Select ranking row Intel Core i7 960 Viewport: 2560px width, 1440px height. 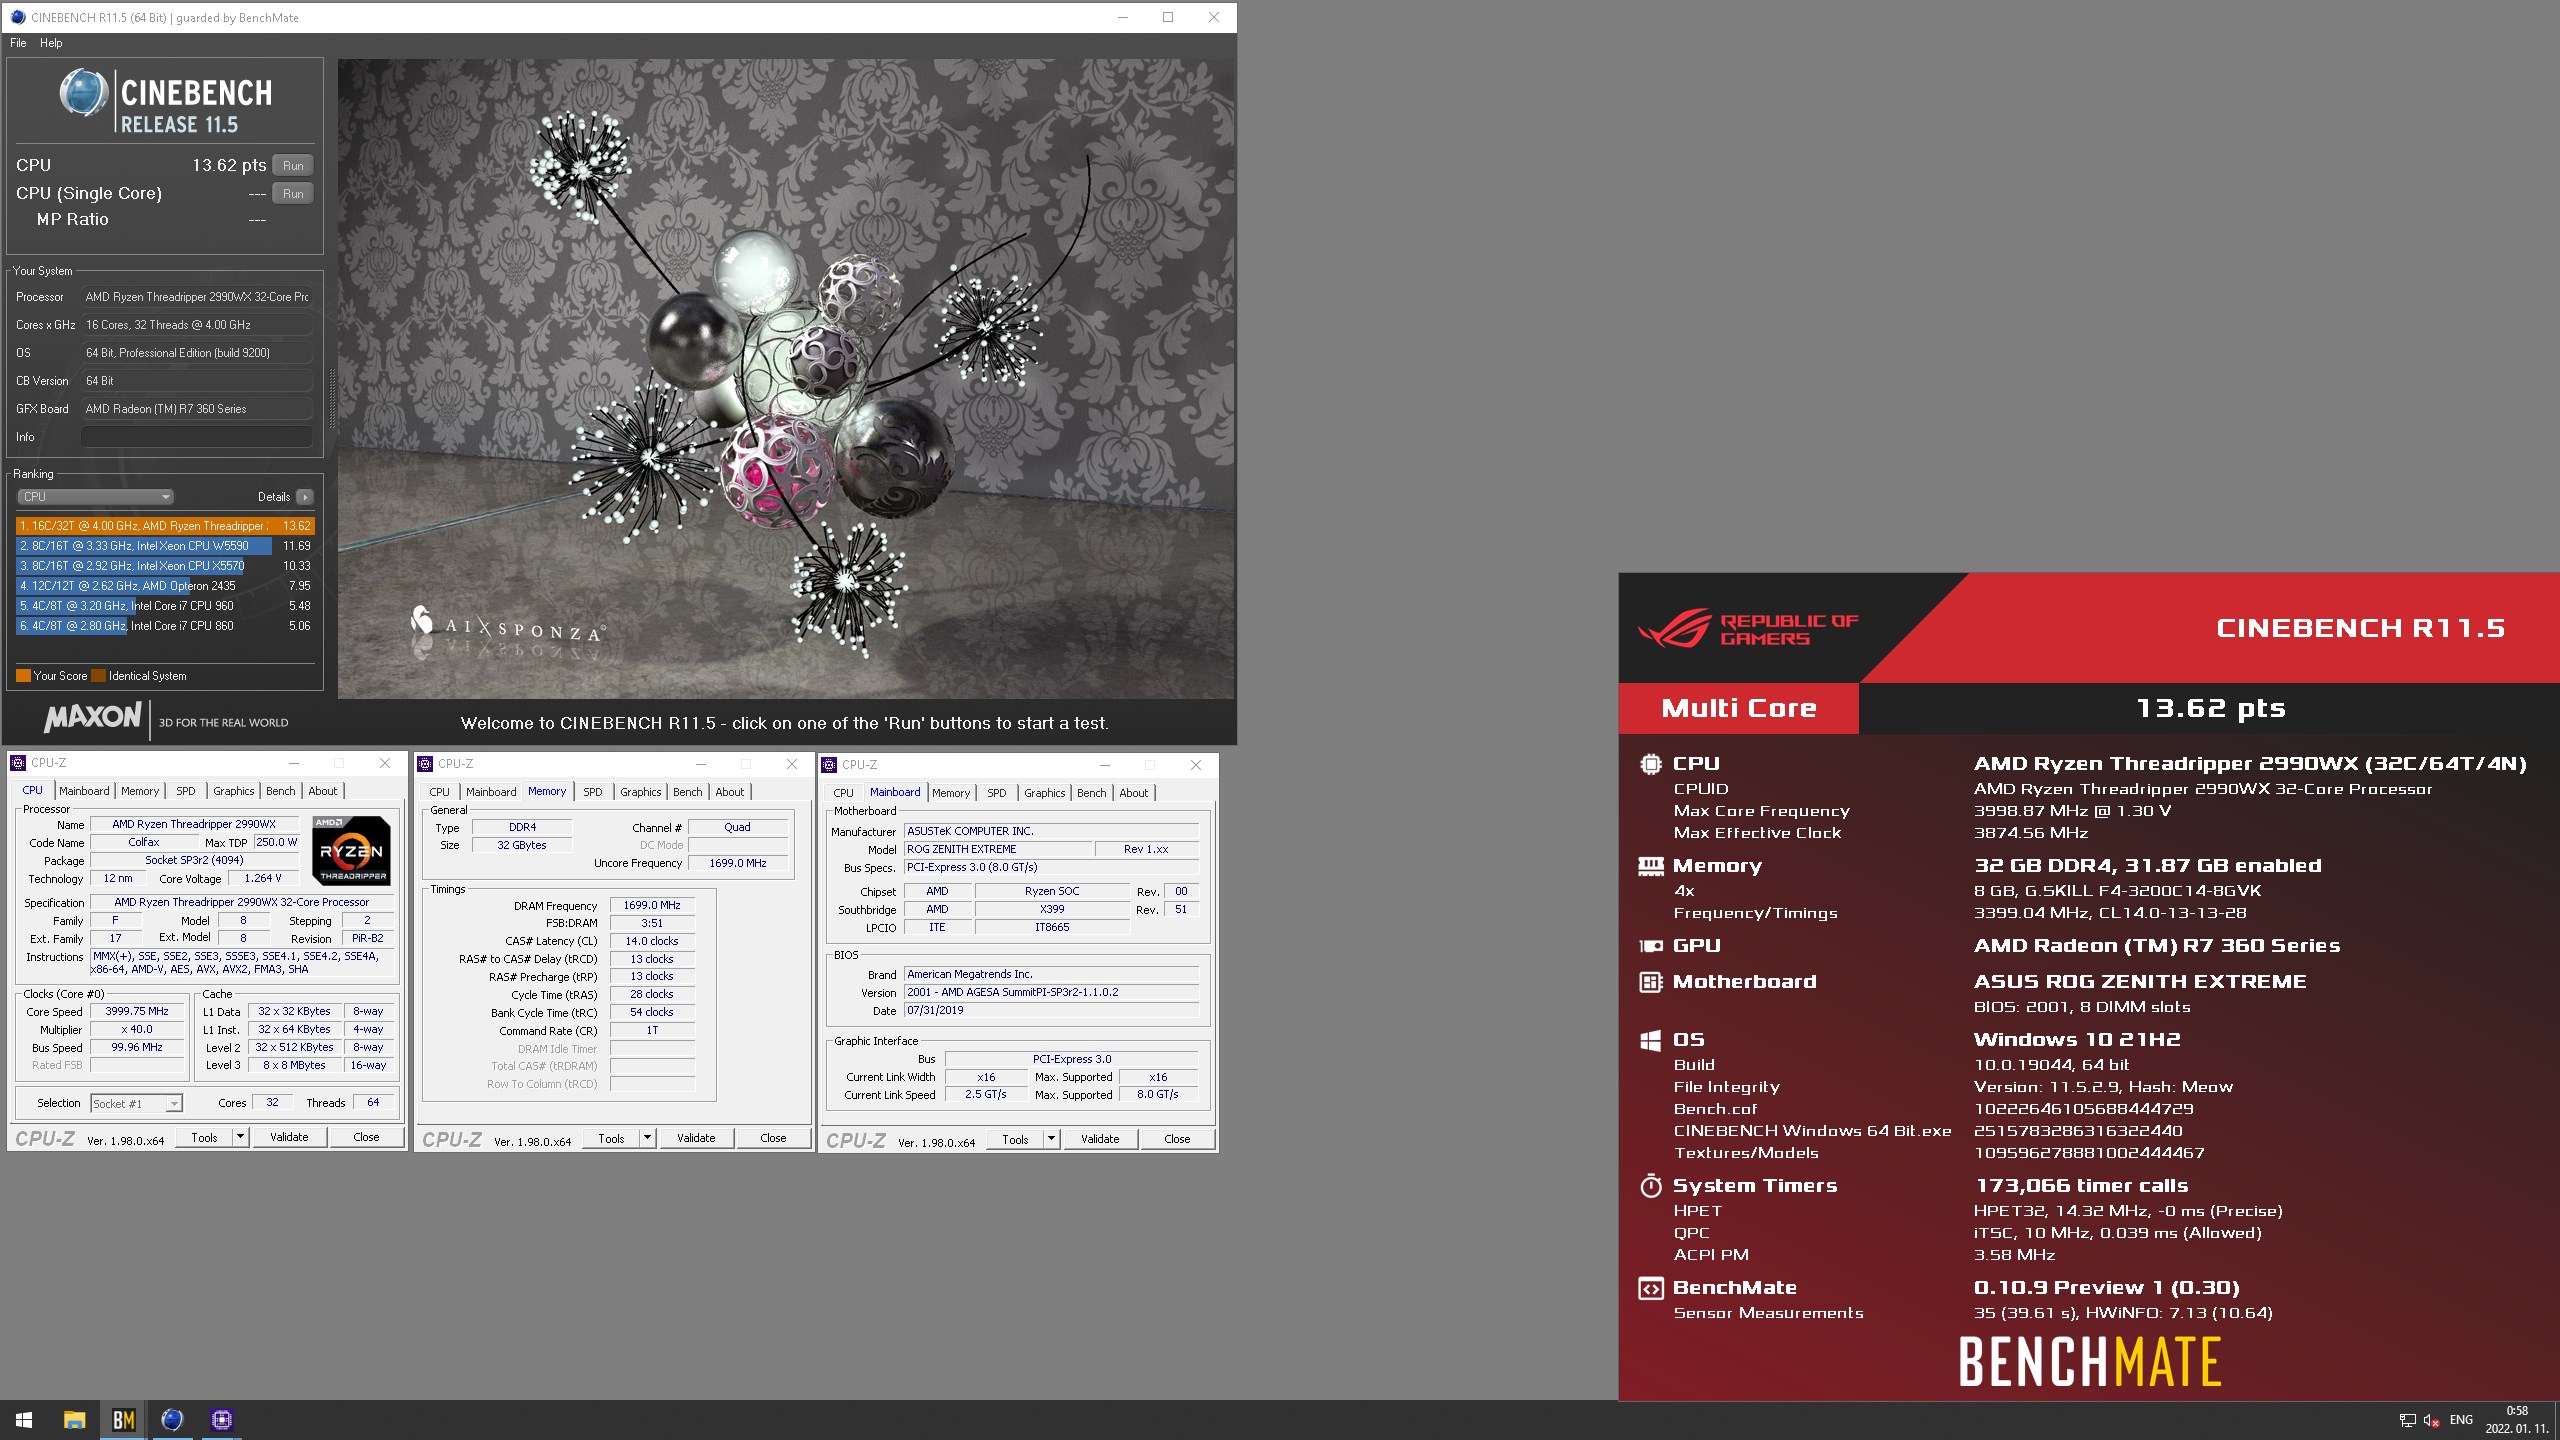tap(165, 606)
